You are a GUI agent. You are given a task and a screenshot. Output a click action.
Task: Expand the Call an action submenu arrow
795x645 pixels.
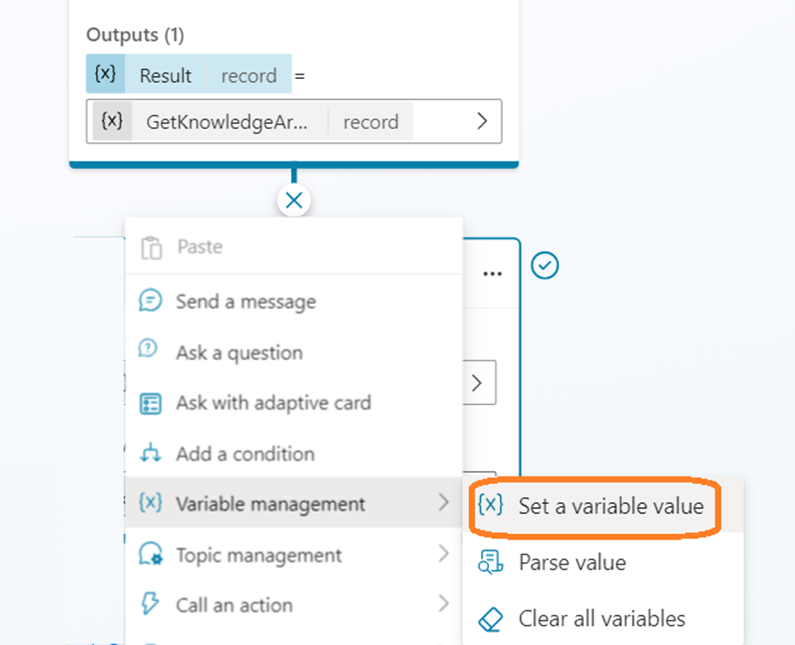[x=443, y=605]
